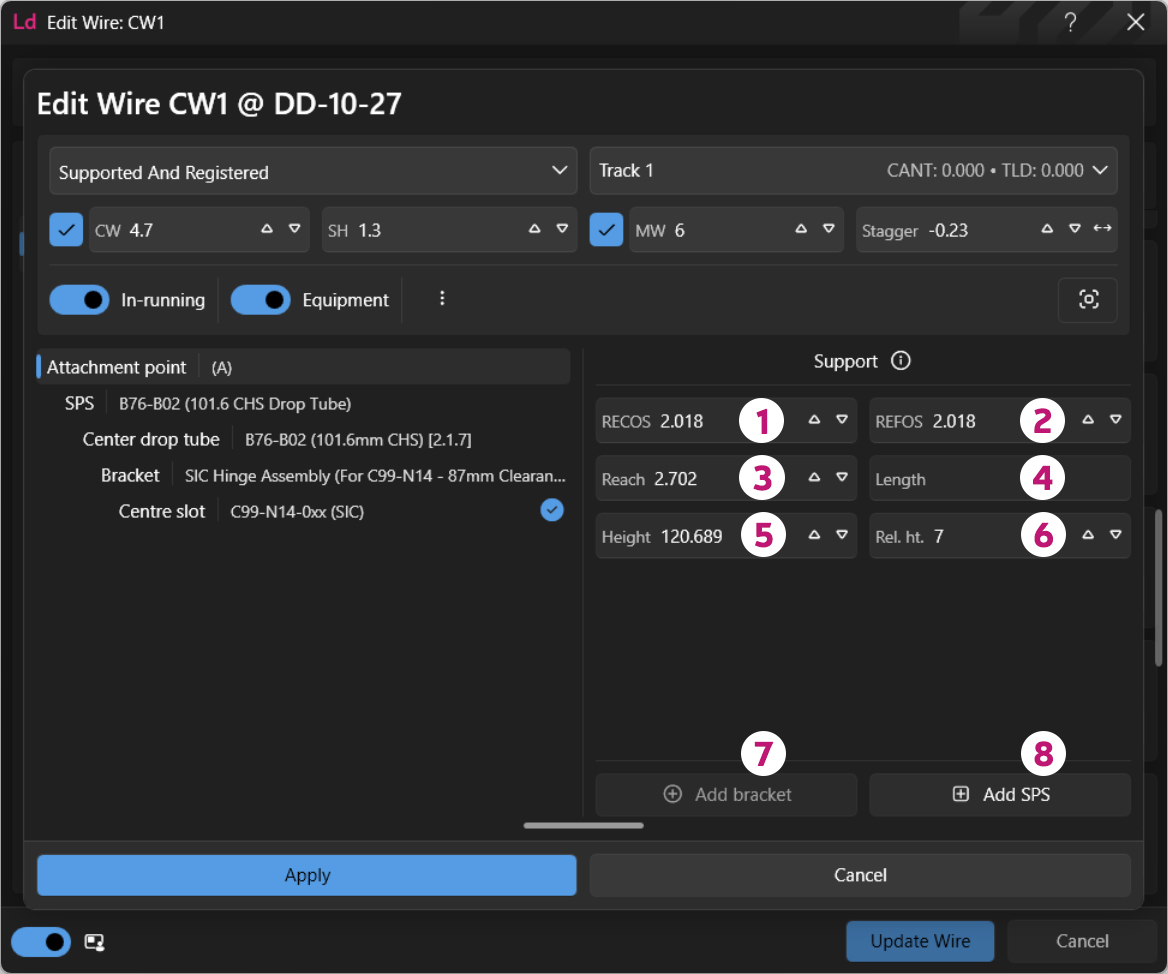Decrease Reach value with down arrow
Viewport: 1168px width, 974px height.
842,477
